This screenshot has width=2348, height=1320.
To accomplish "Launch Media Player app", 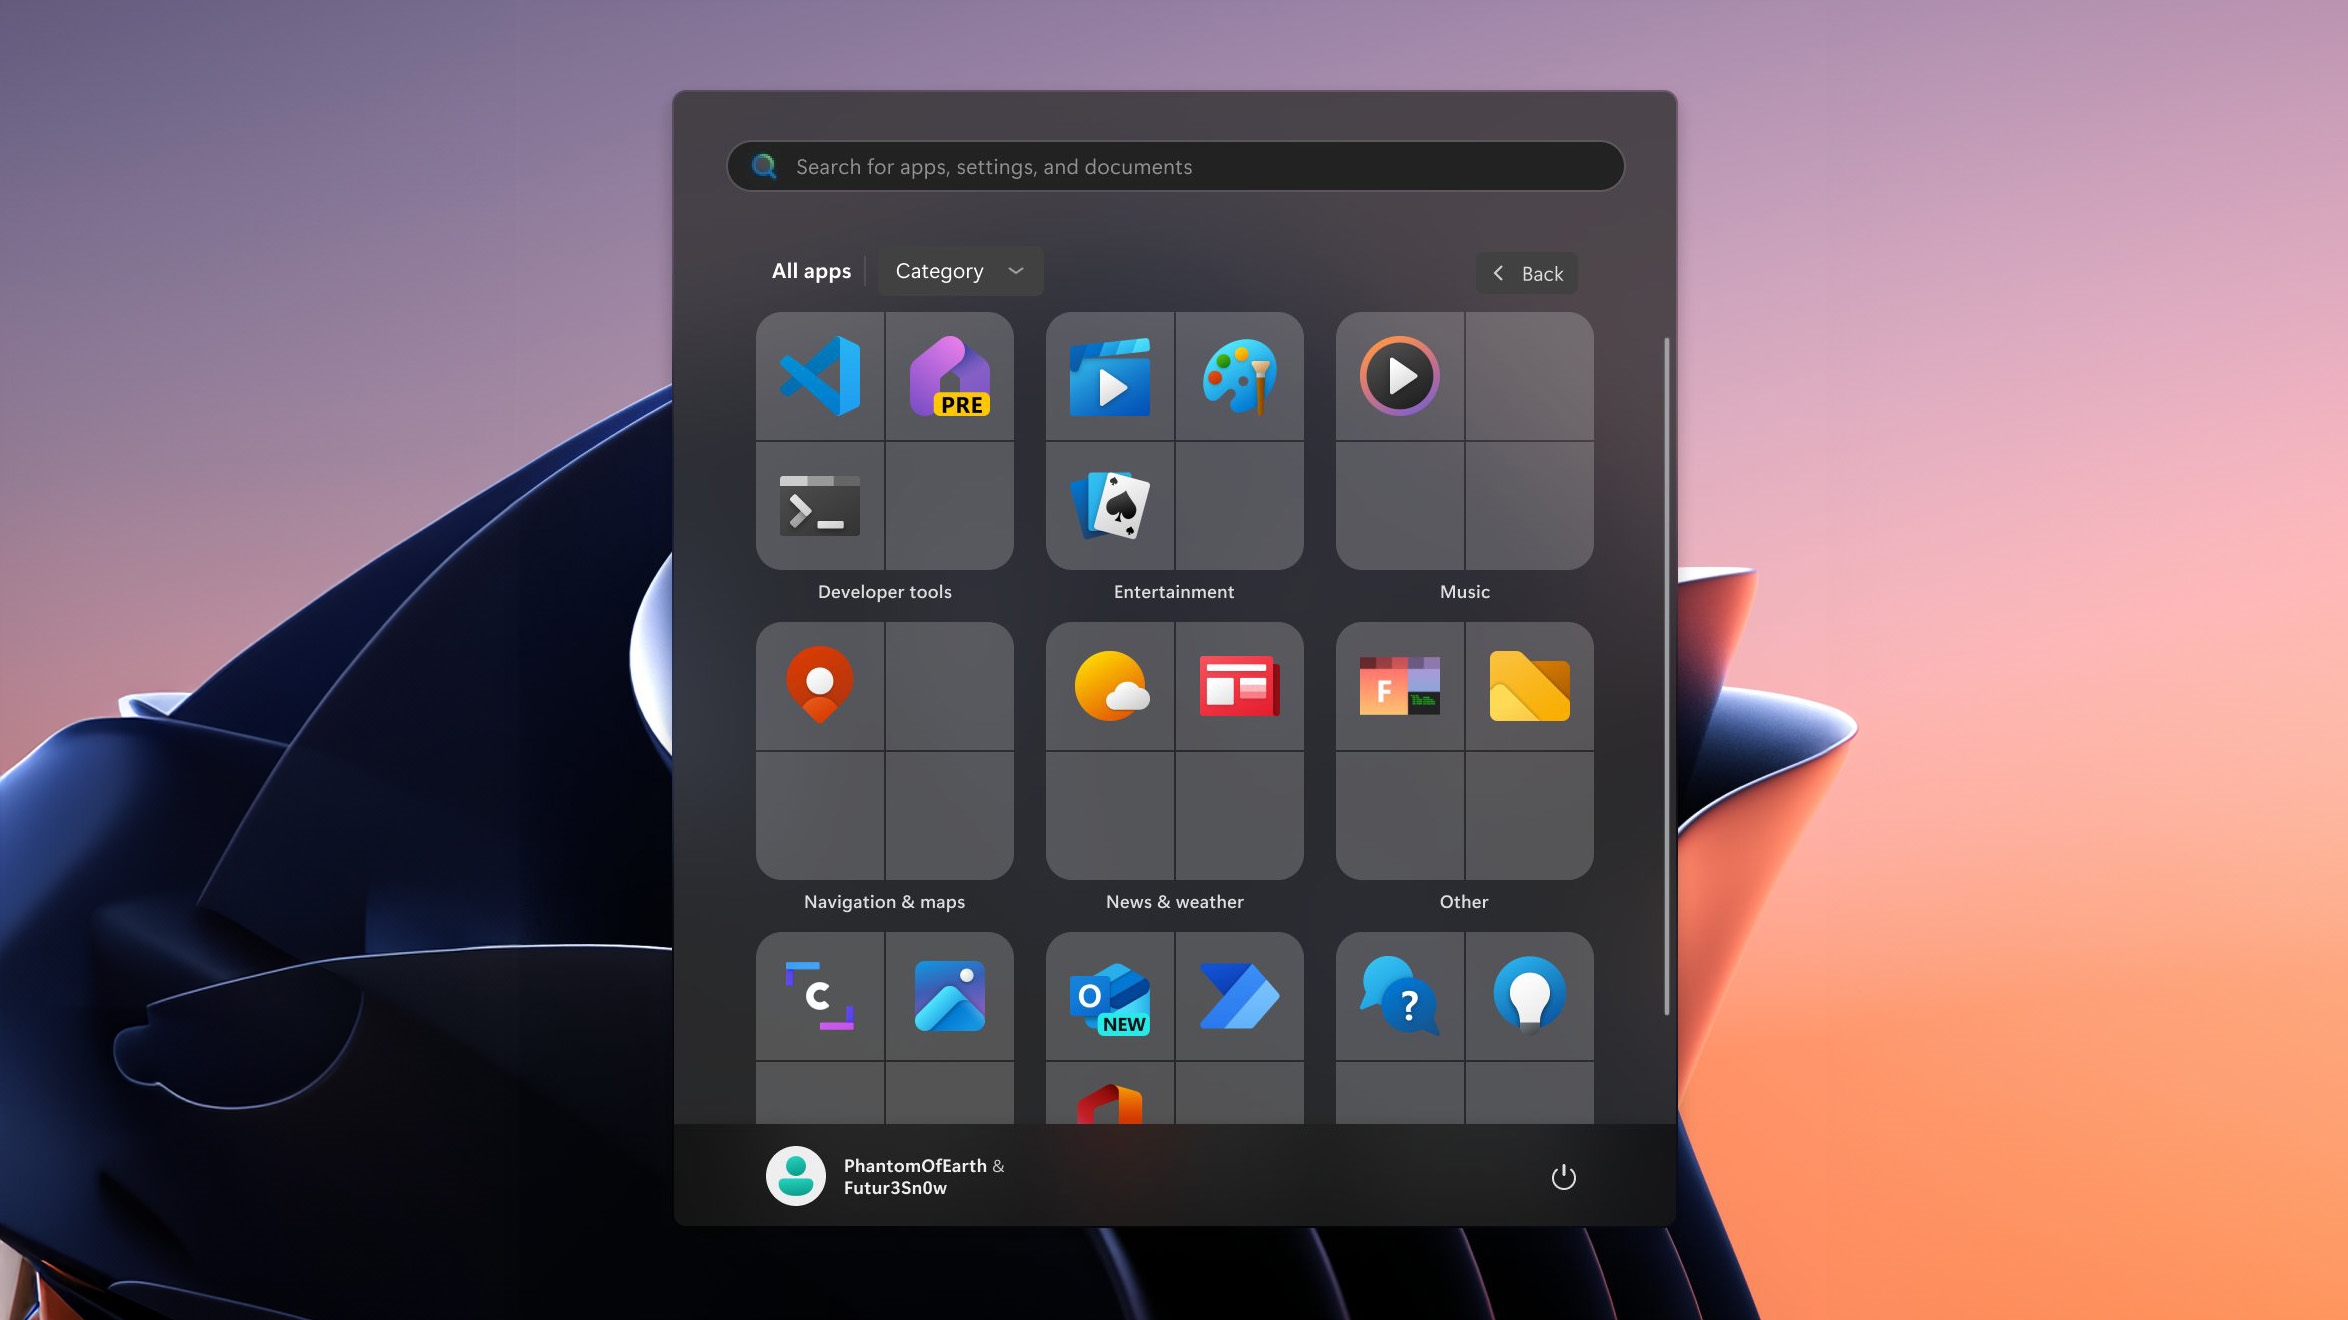I will (1400, 376).
